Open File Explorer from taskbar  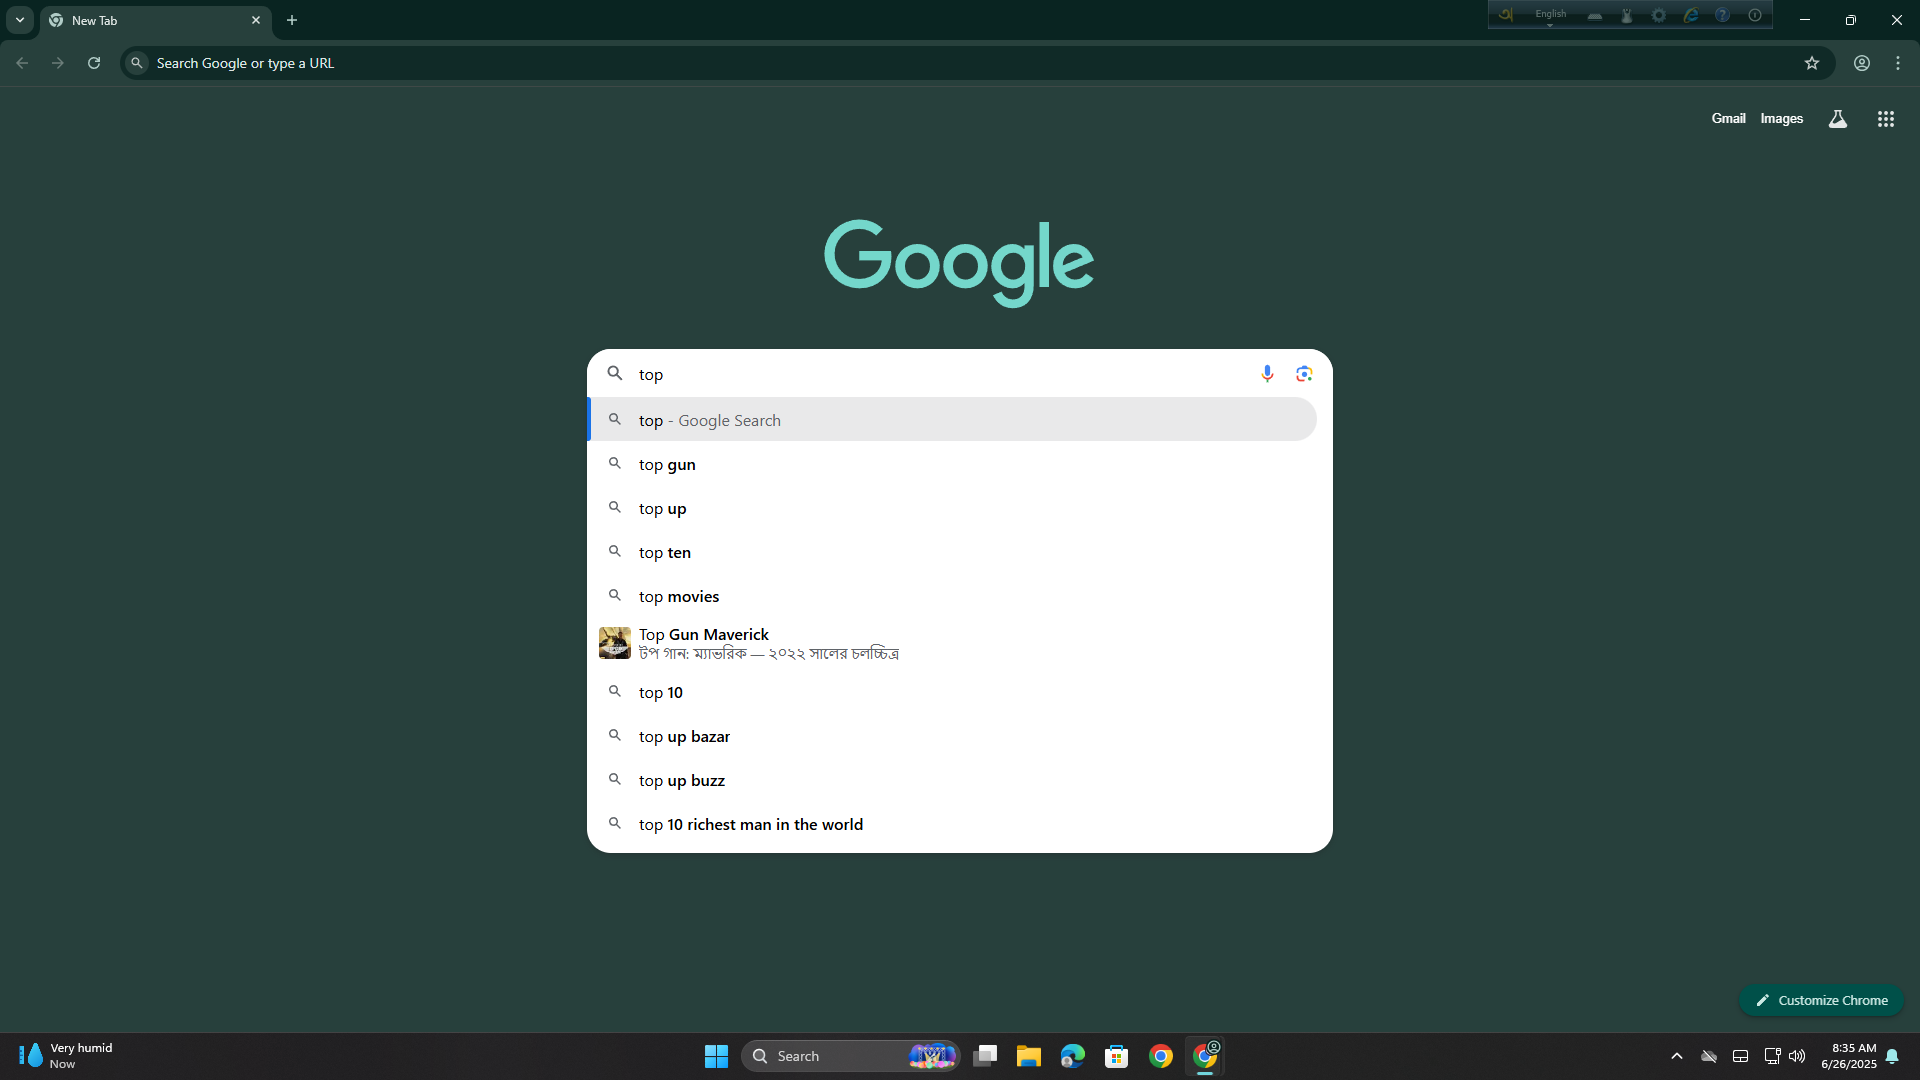pyautogui.click(x=1029, y=1056)
